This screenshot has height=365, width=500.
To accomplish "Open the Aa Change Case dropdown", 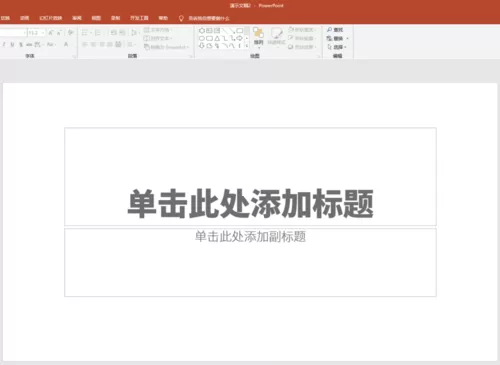I will point(51,44).
